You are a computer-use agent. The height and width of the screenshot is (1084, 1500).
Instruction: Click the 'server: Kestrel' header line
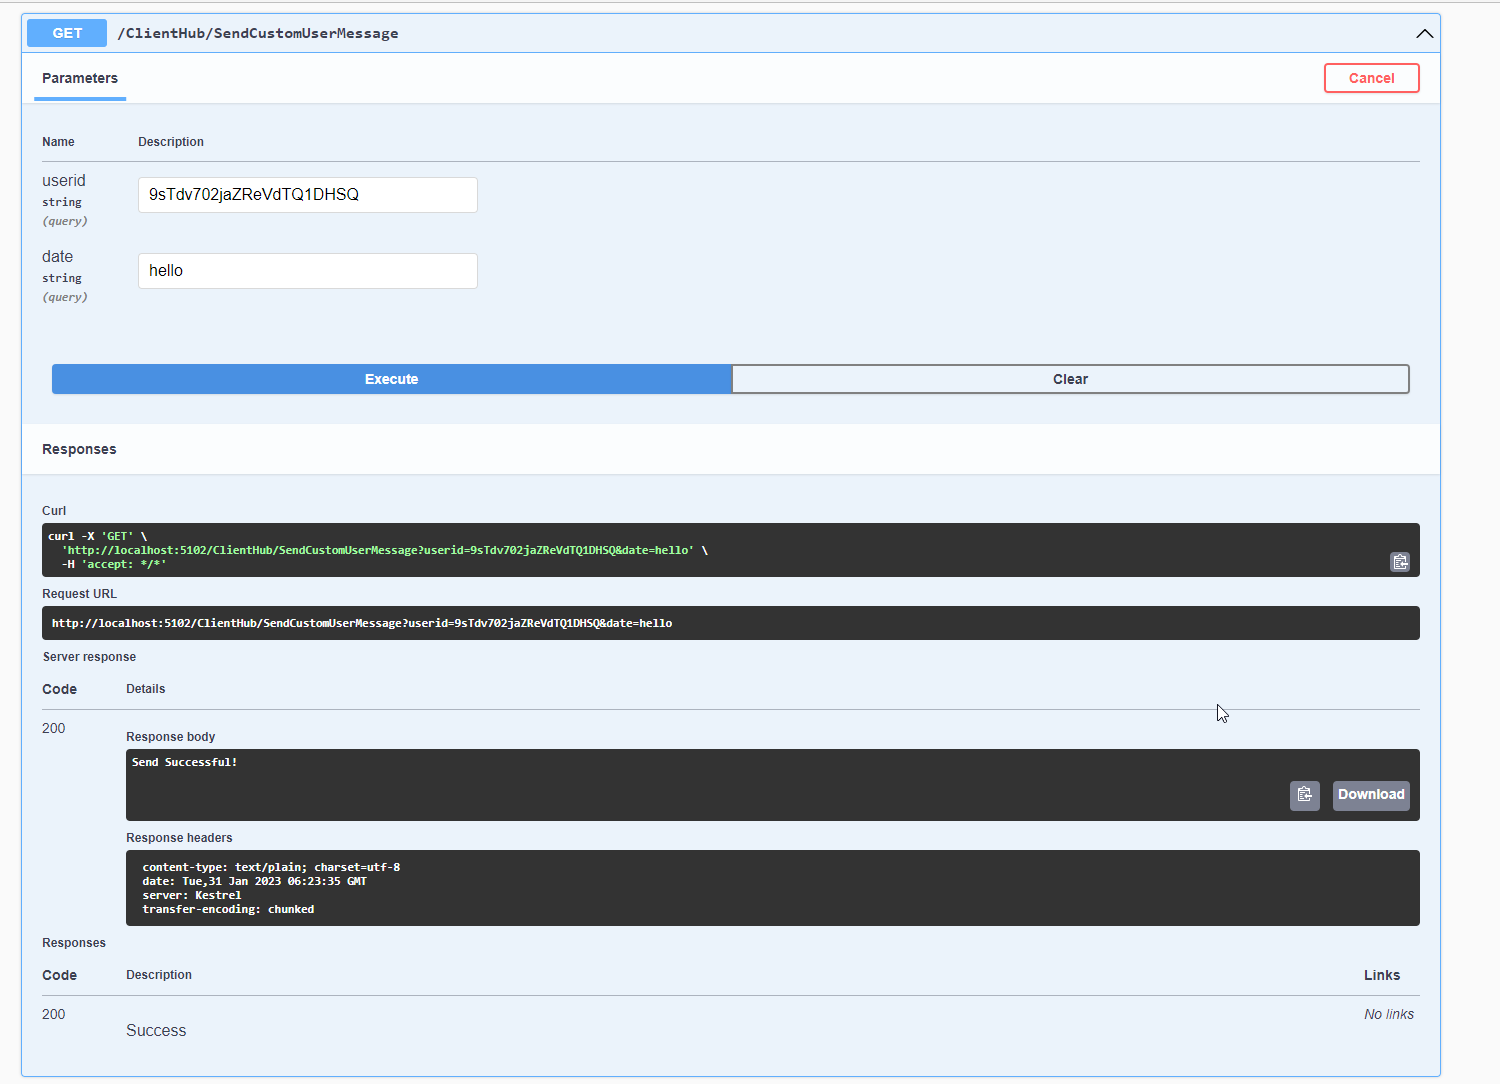192,895
